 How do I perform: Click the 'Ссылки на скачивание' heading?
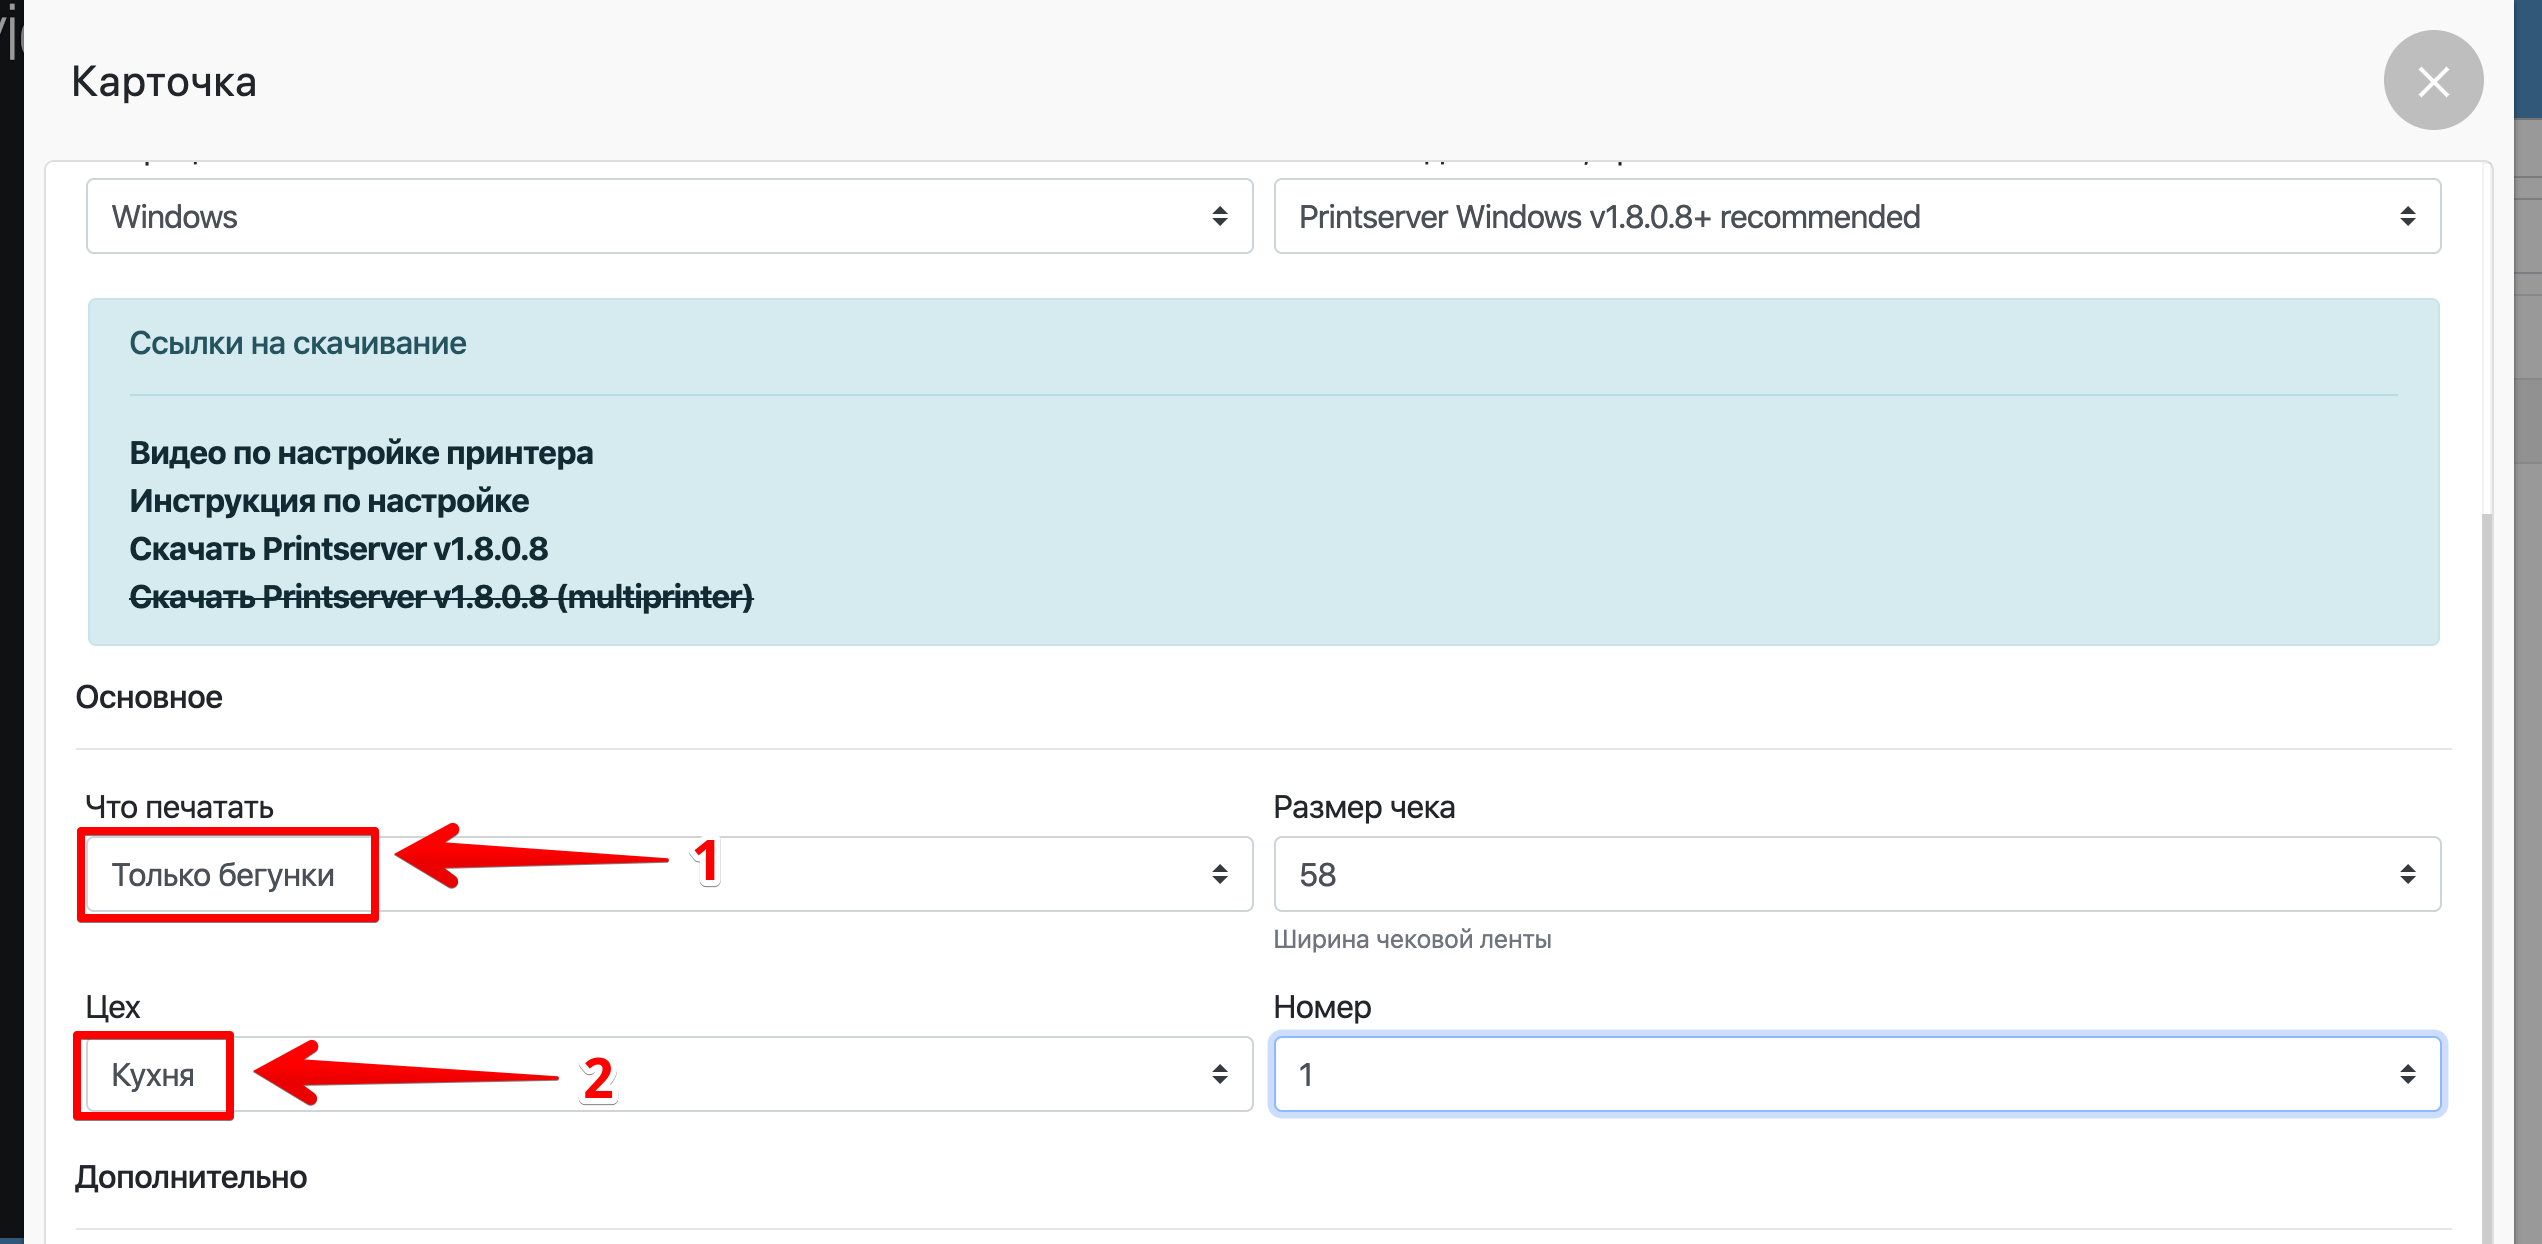click(297, 343)
